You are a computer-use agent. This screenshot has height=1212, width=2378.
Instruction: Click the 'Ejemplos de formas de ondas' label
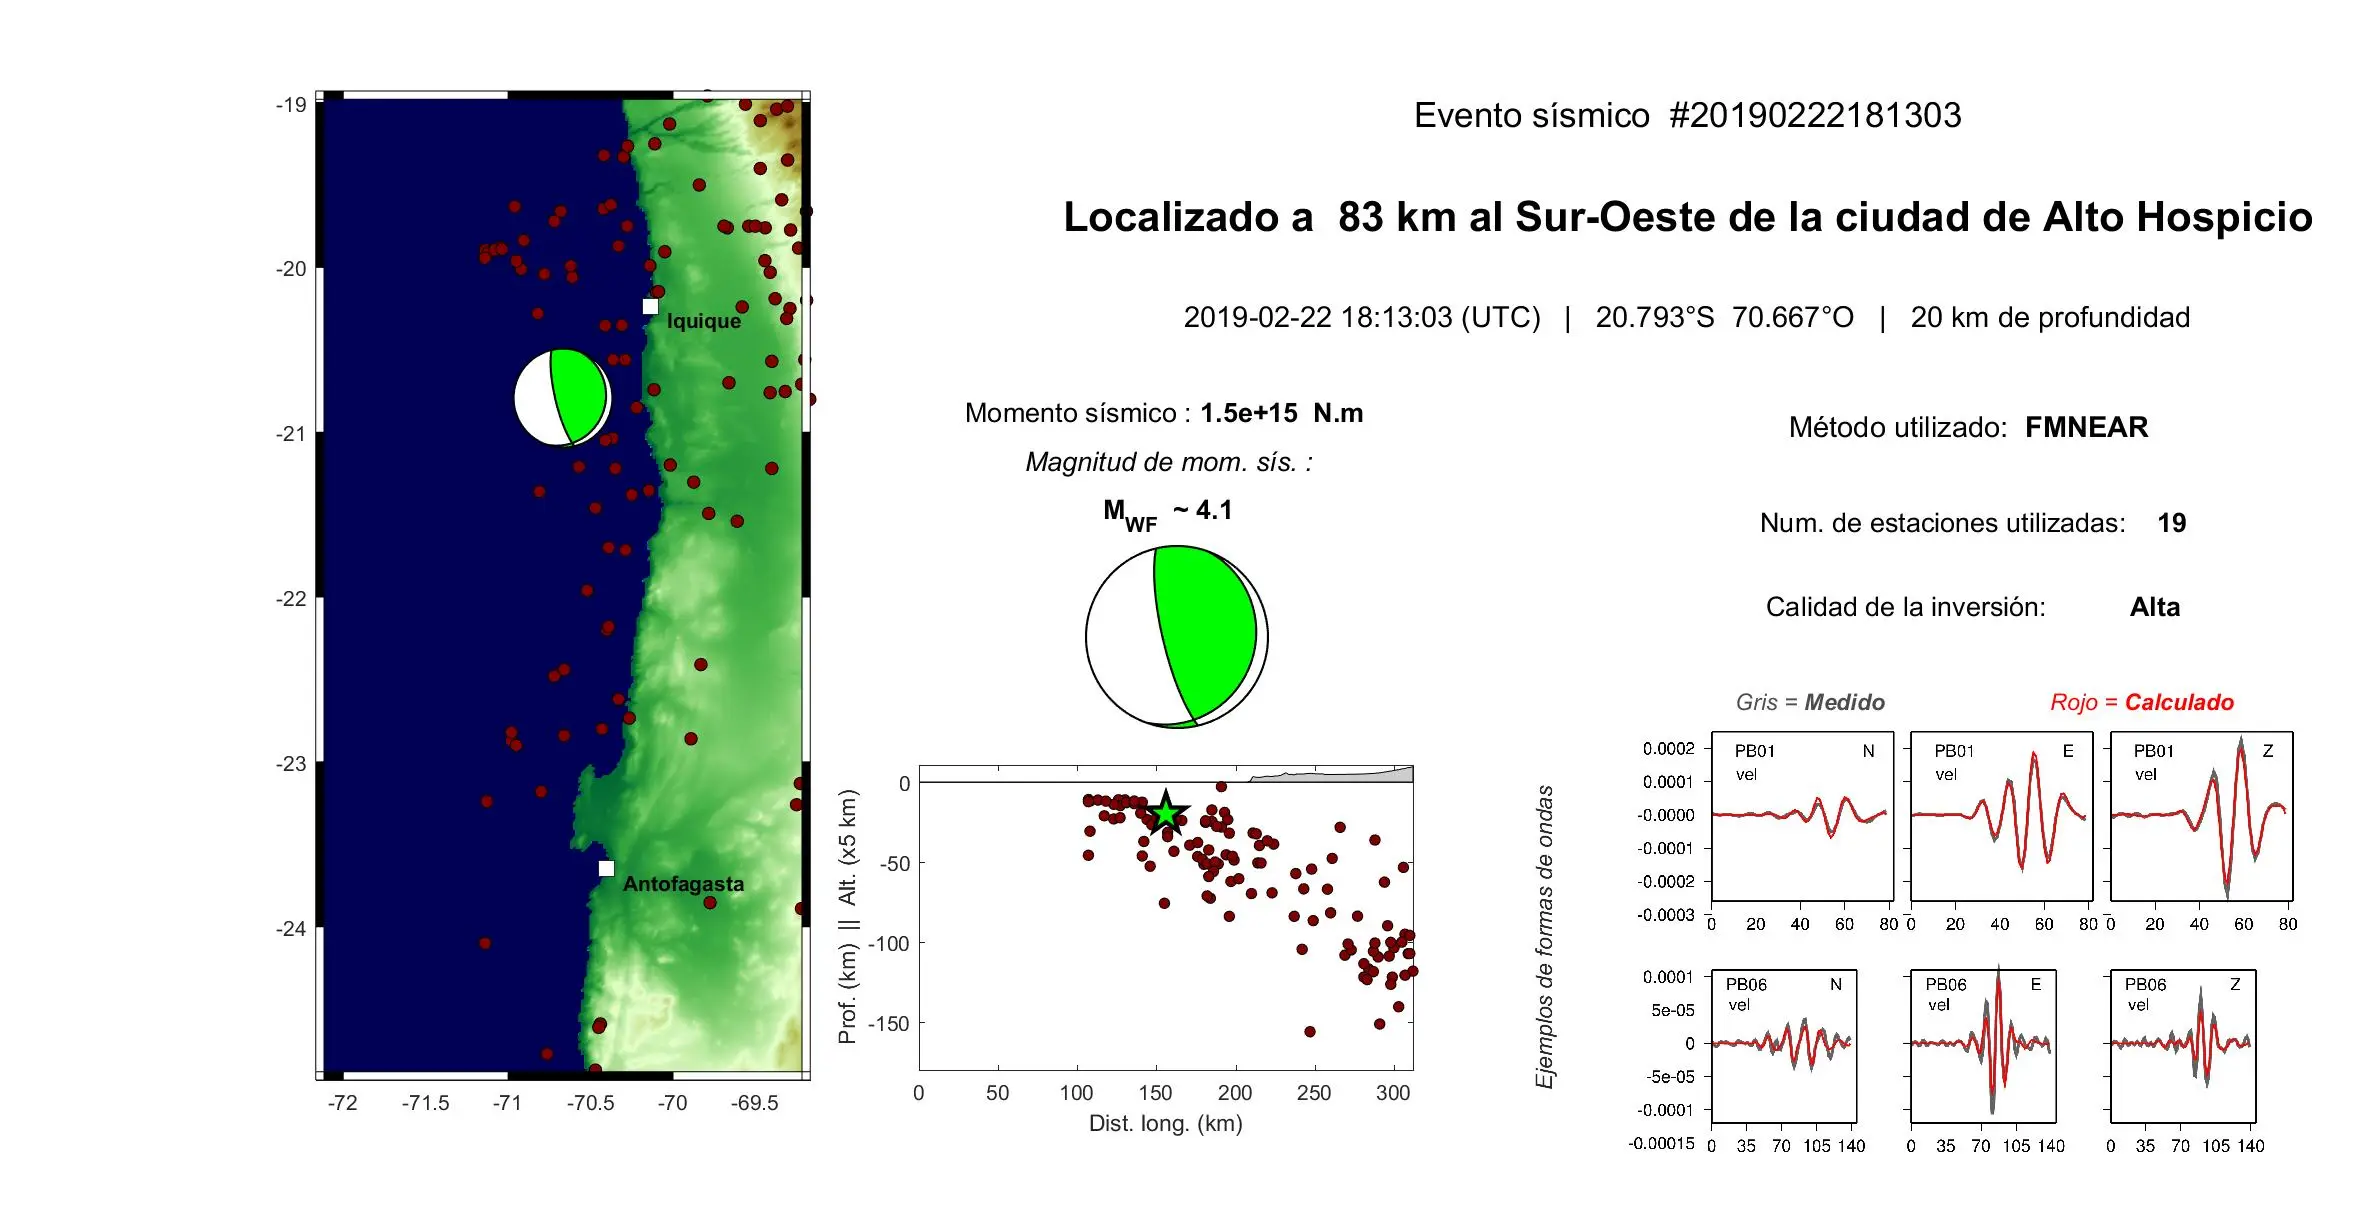tap(1545, 937)
